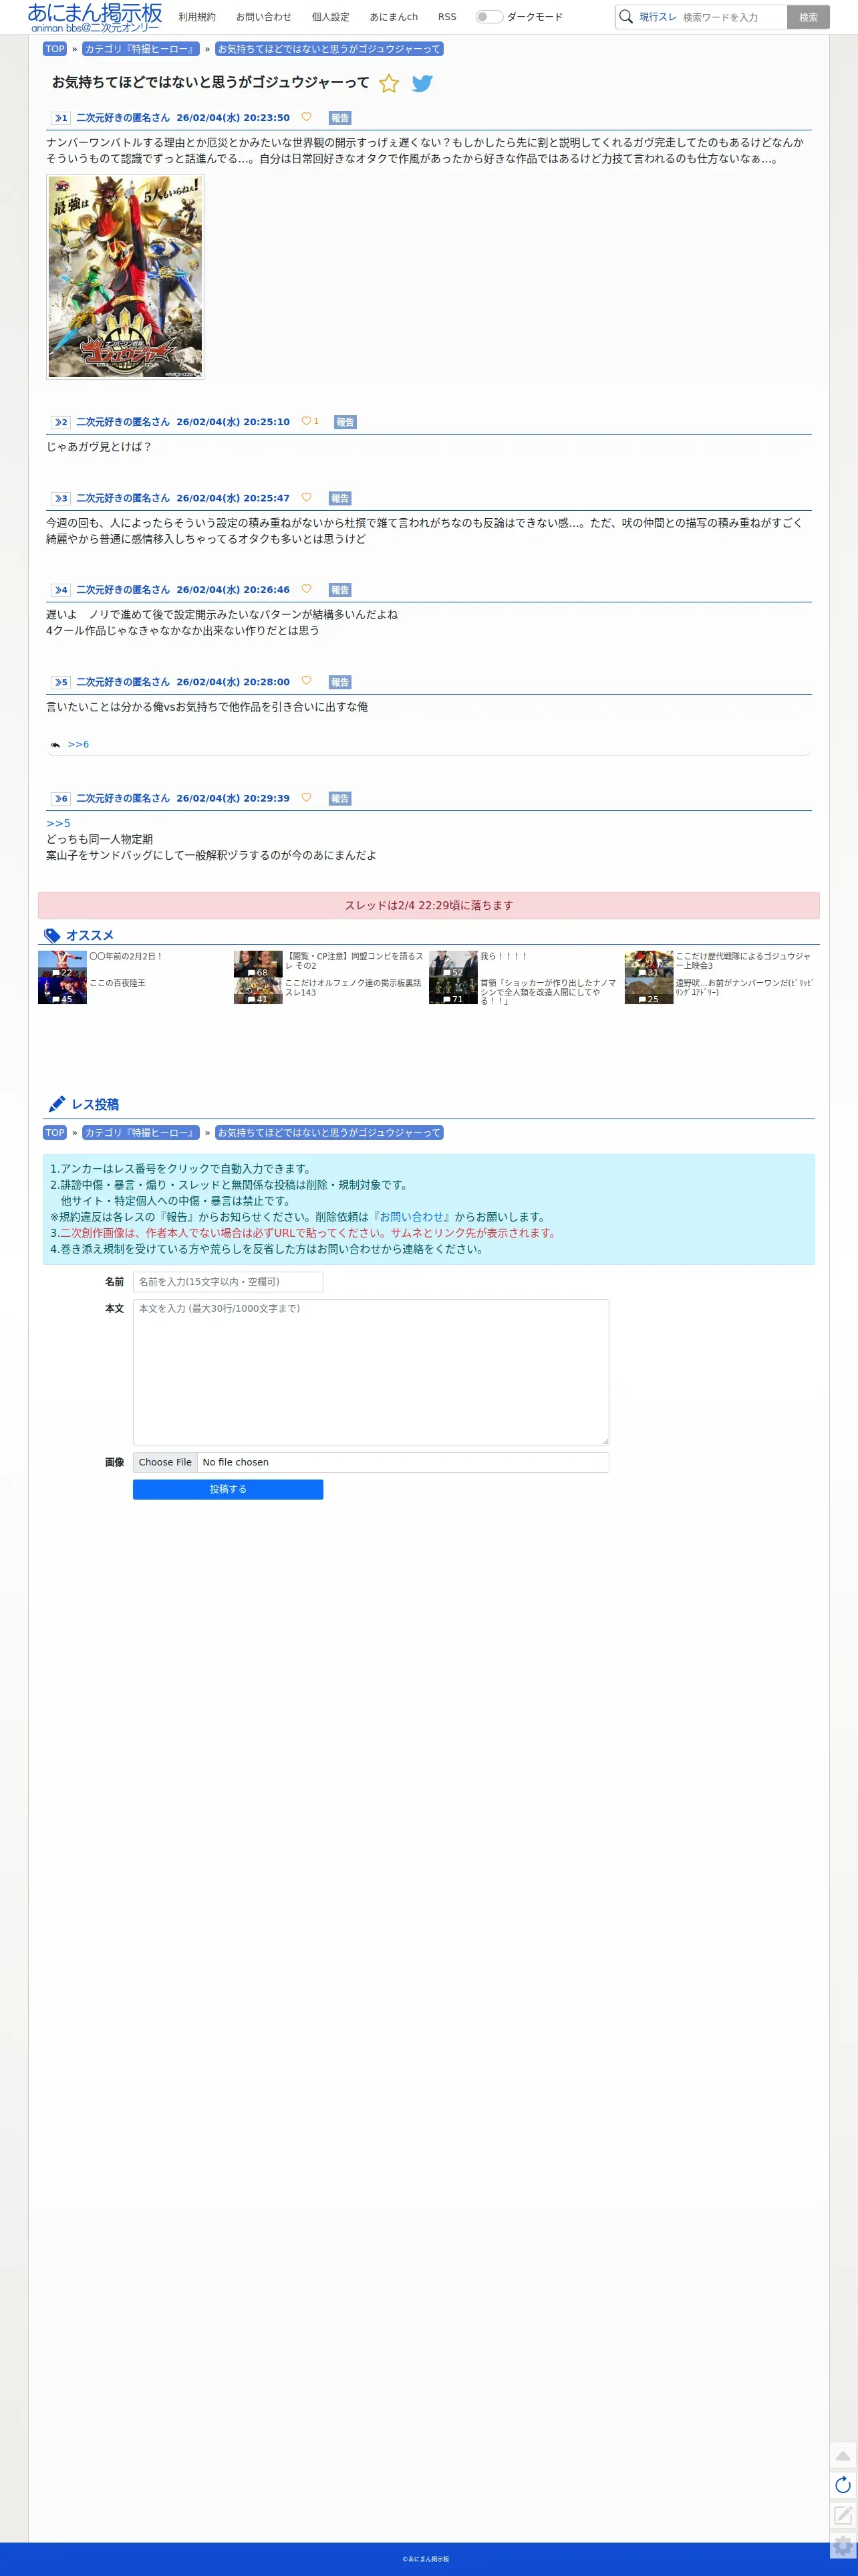Report post 4 with 報告 button
Screen dimensions: 858x2576
pos(340,590)
